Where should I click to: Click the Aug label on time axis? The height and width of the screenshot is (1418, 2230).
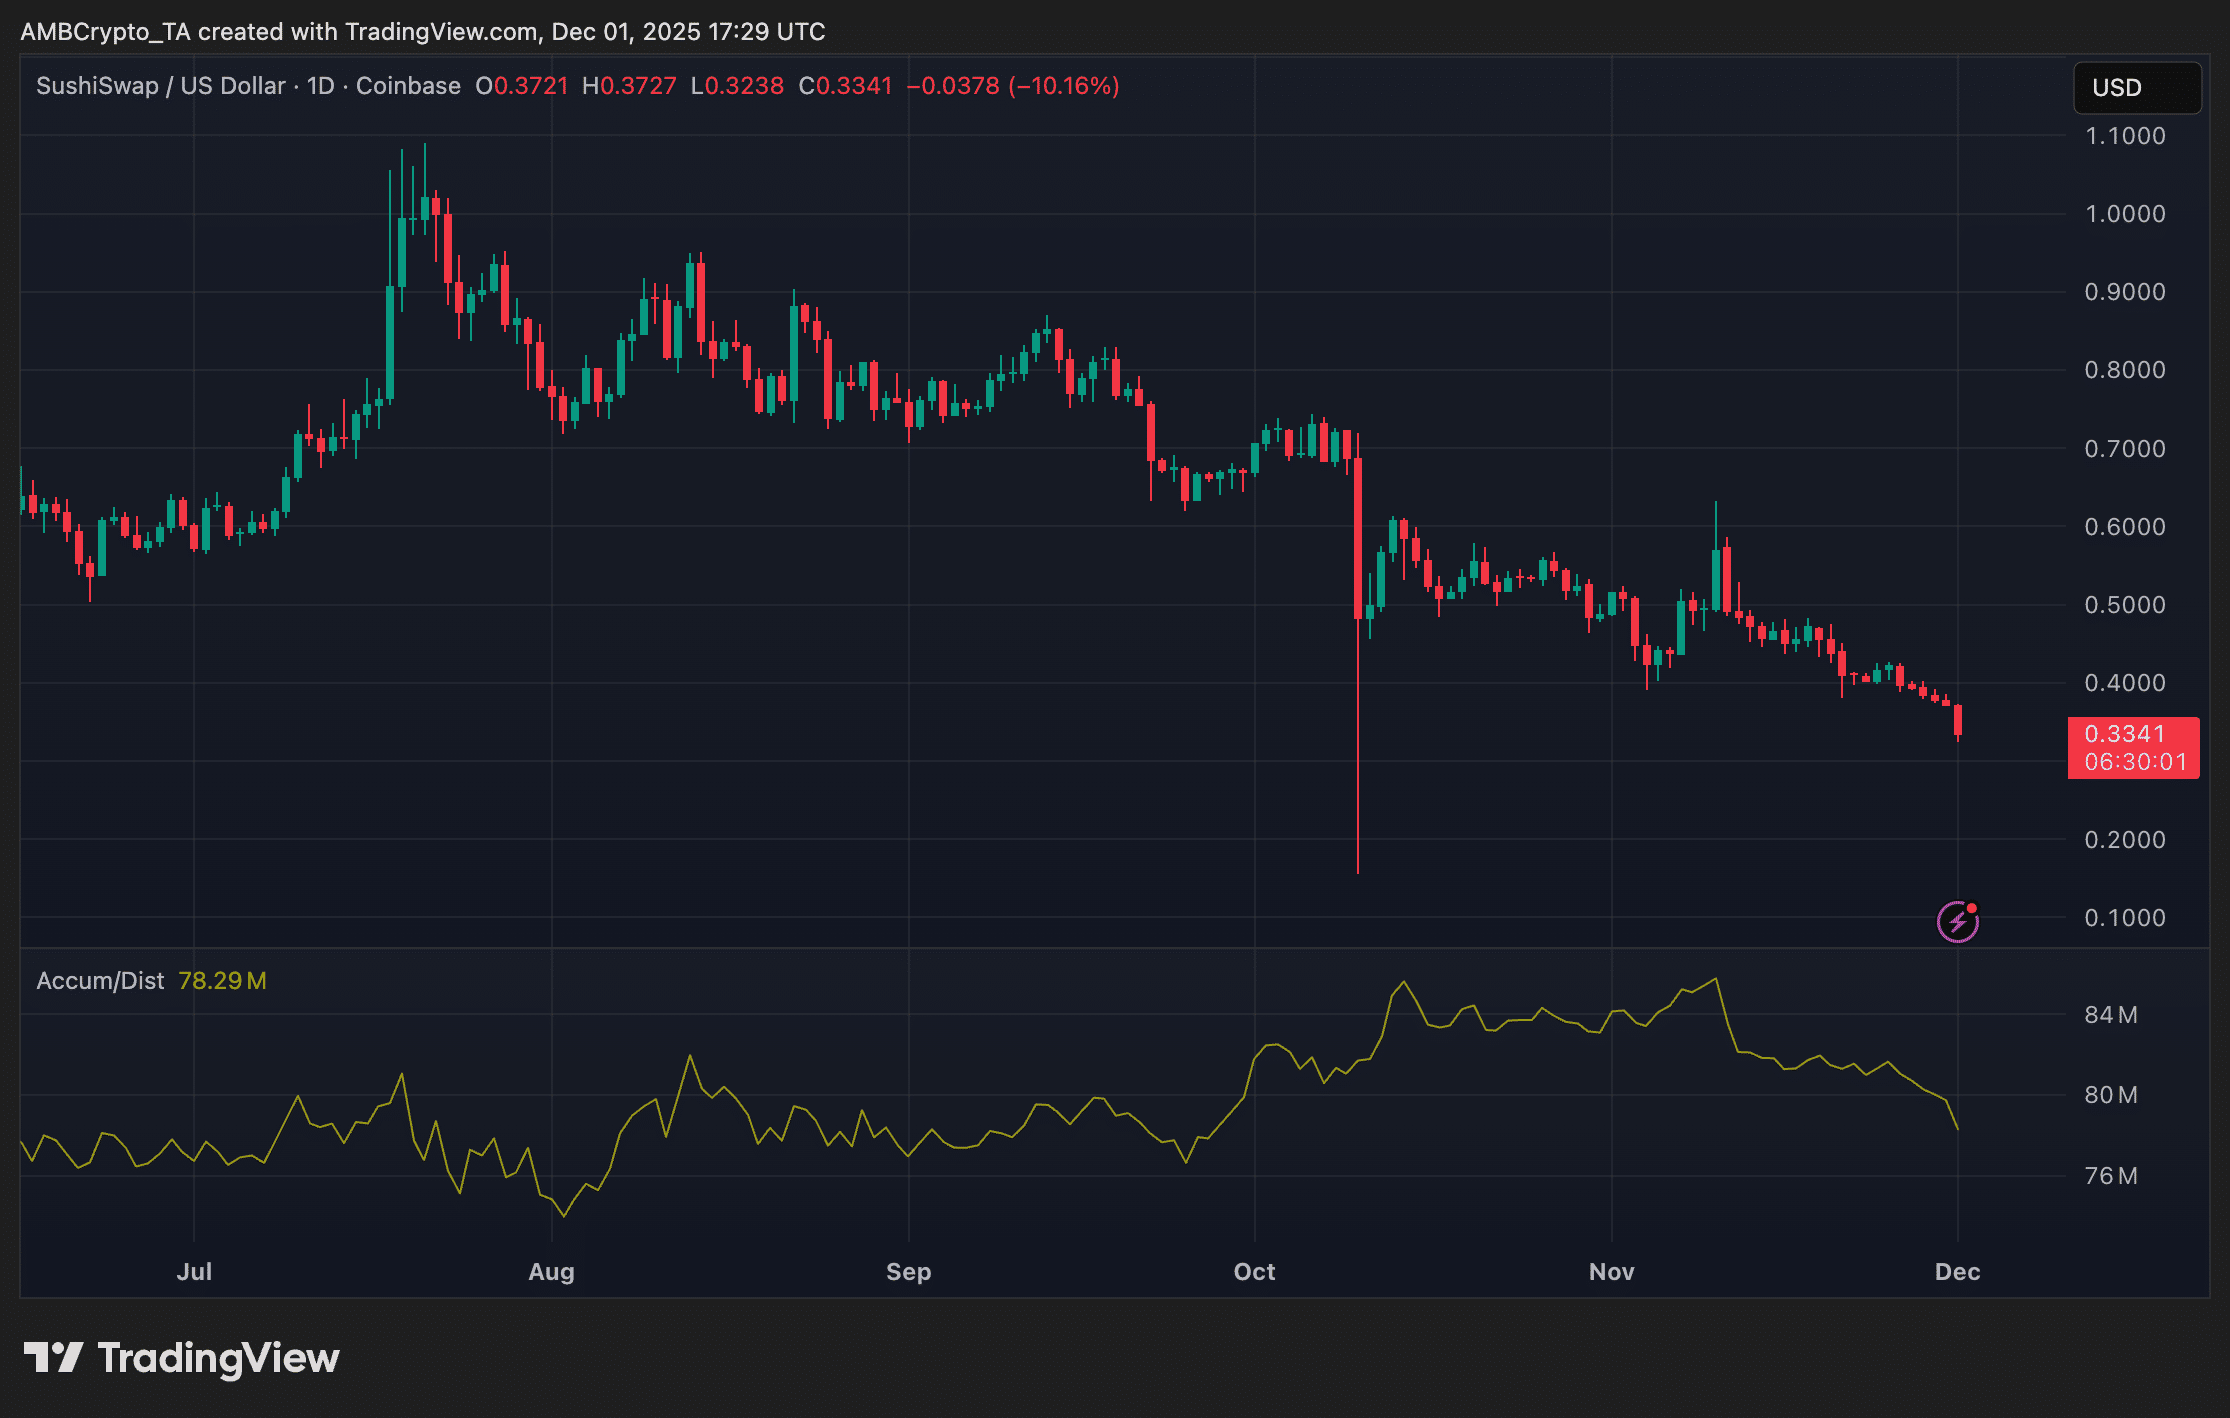coord(551,1271)
